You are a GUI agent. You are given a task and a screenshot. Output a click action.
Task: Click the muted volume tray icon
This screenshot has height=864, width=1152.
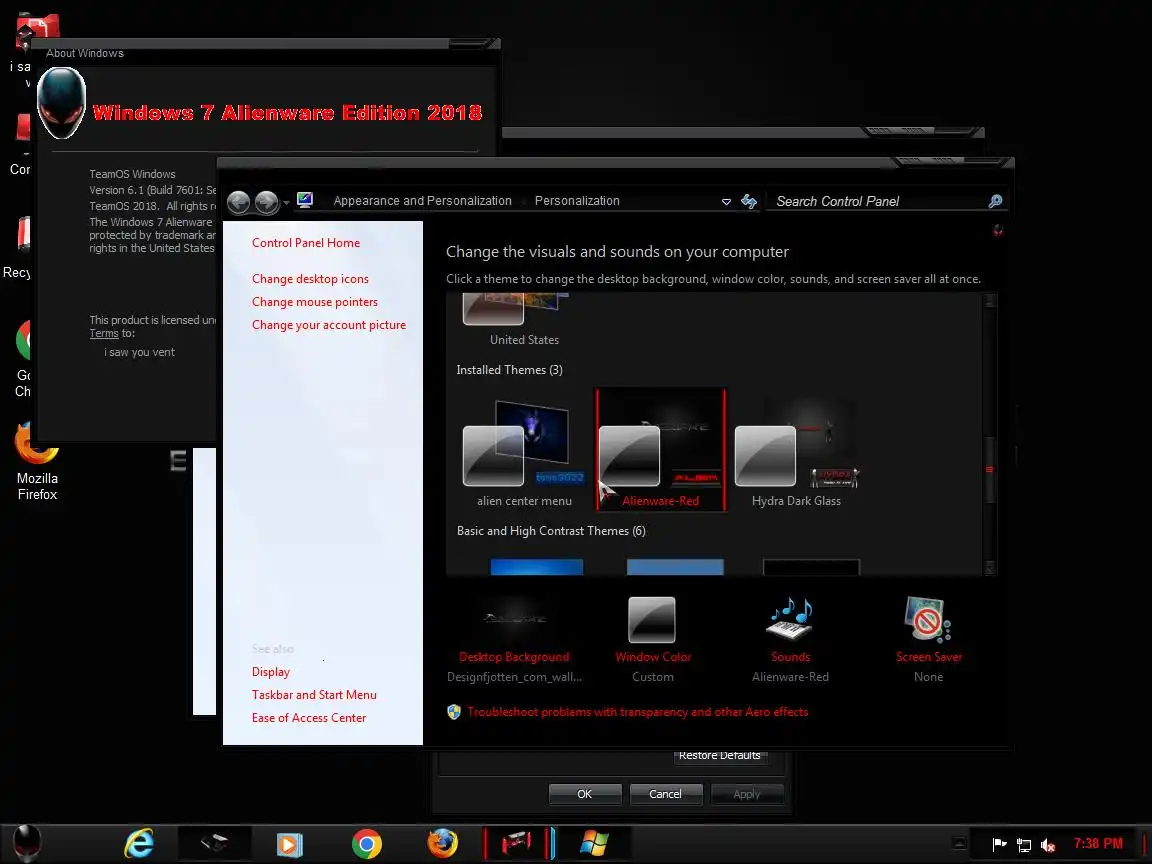(1048, 845)
